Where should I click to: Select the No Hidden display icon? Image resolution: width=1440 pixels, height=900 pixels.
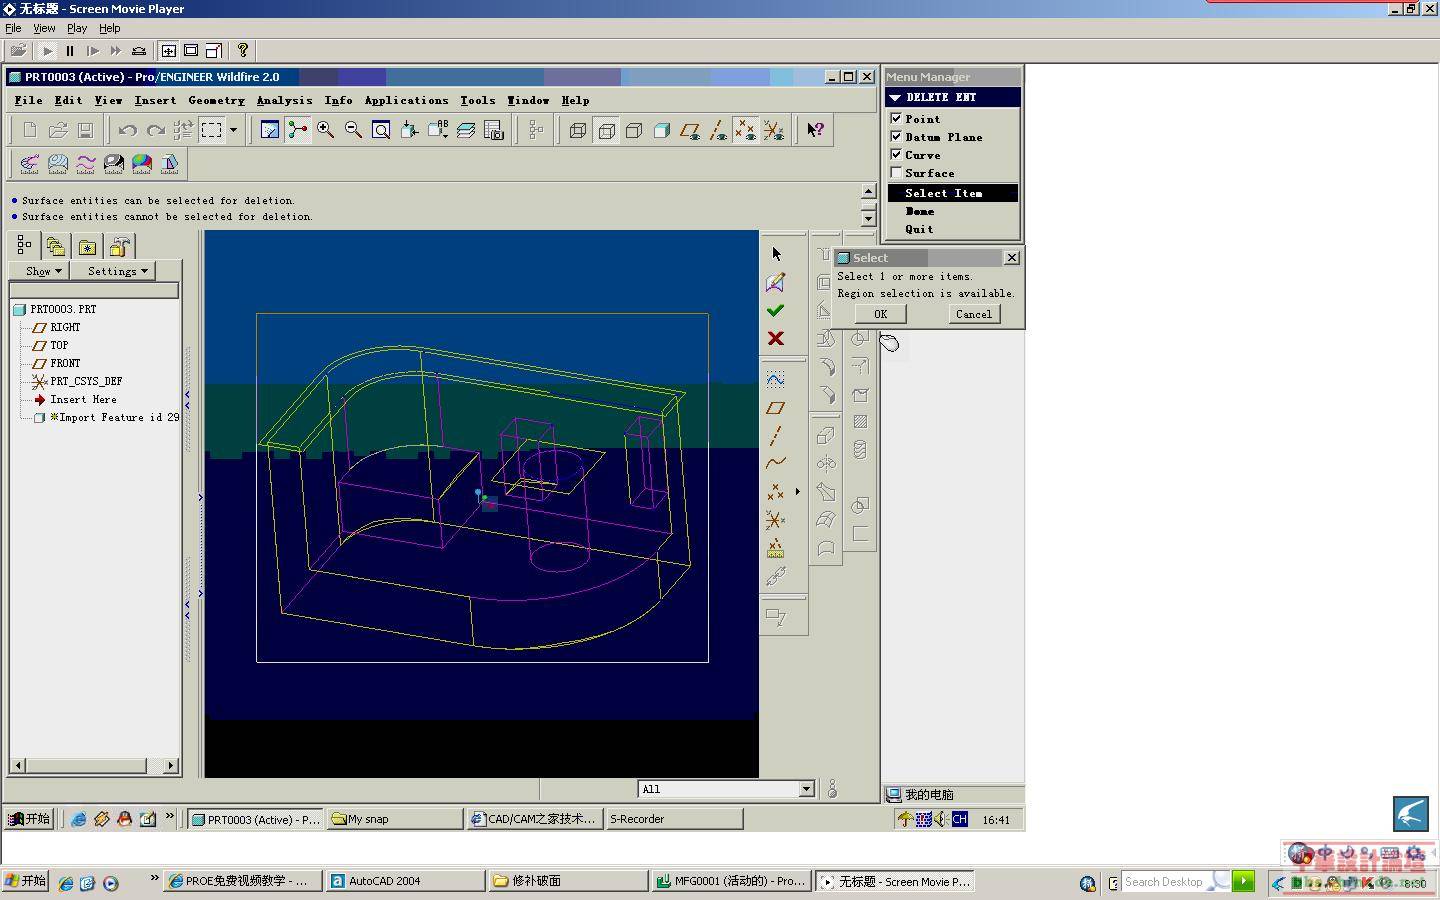[634, 130]
